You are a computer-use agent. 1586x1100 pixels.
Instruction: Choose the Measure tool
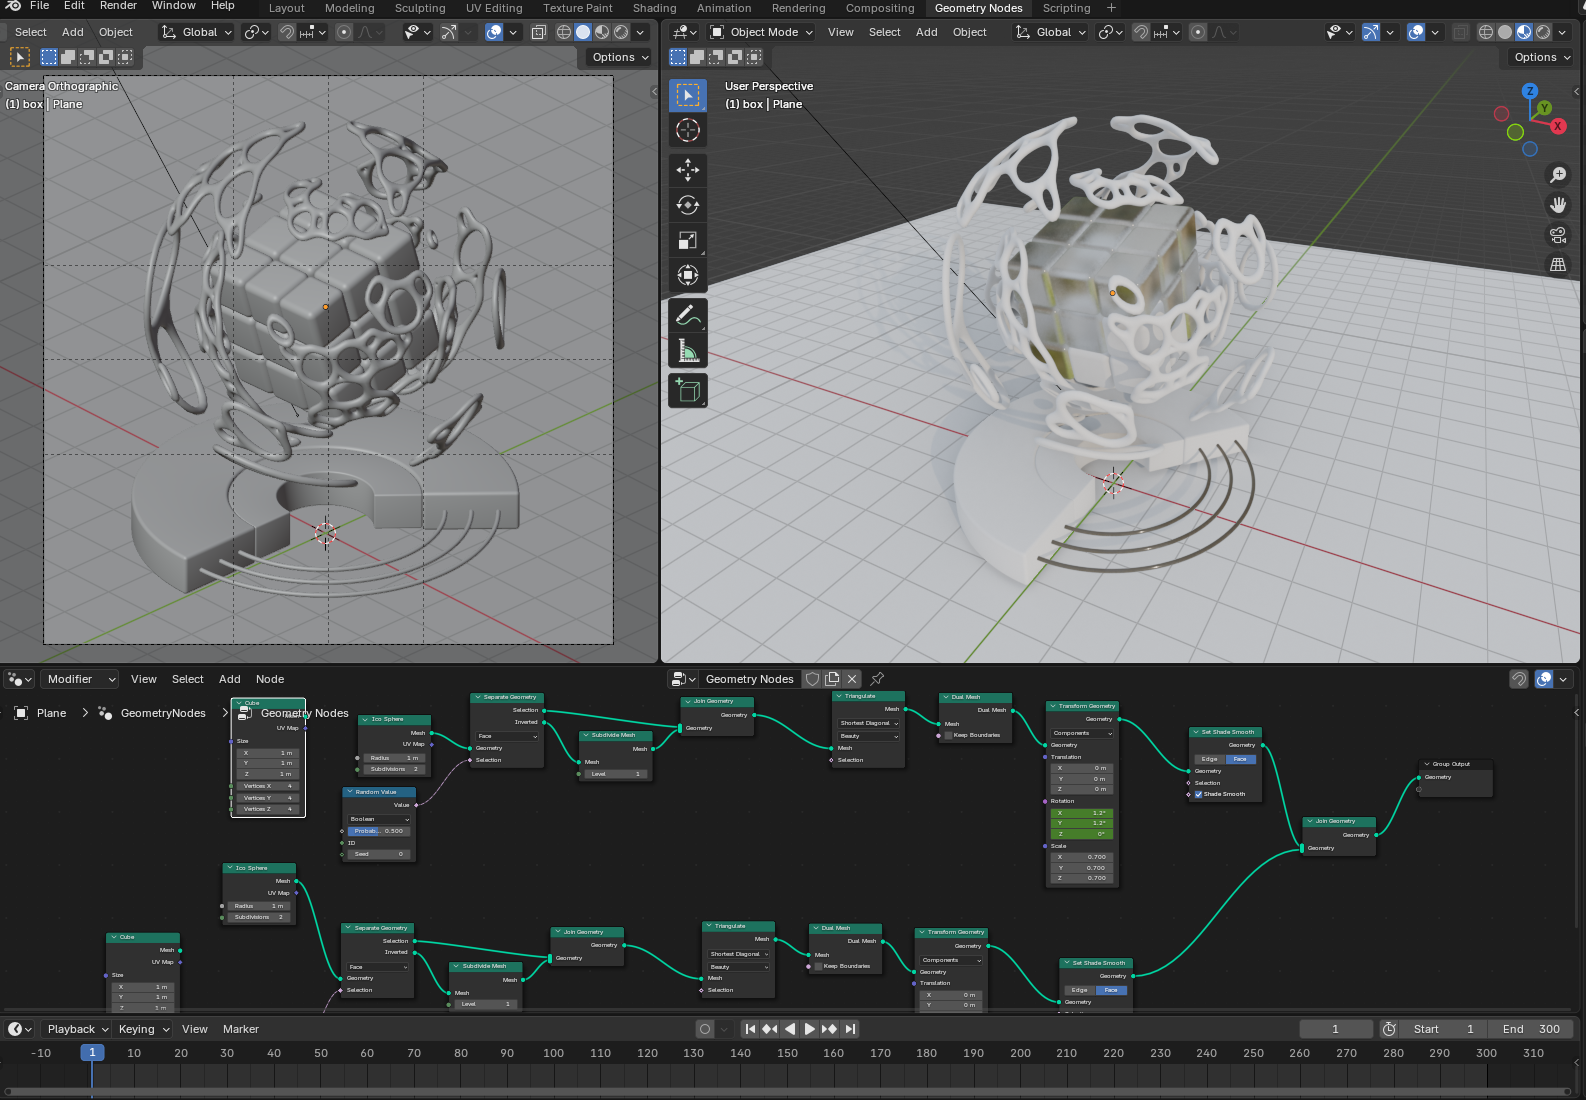pos(687,351)
